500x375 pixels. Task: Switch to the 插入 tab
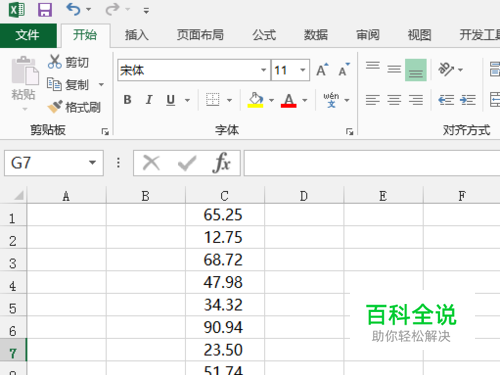[x=137, y=35]
